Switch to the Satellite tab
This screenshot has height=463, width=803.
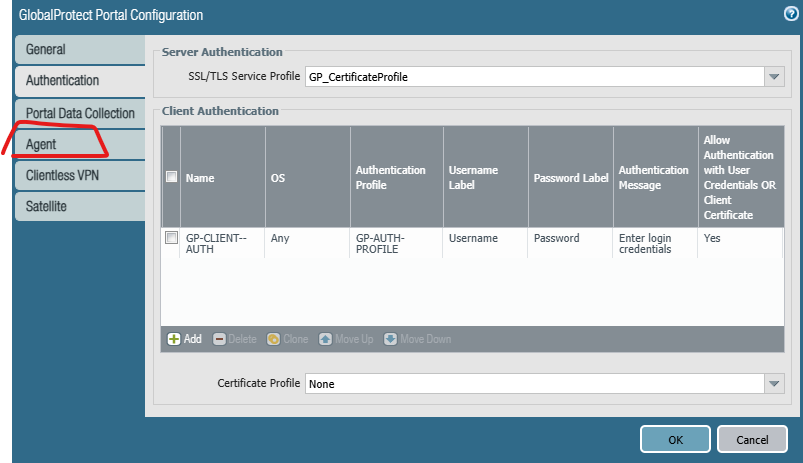[x=80, y=206]
